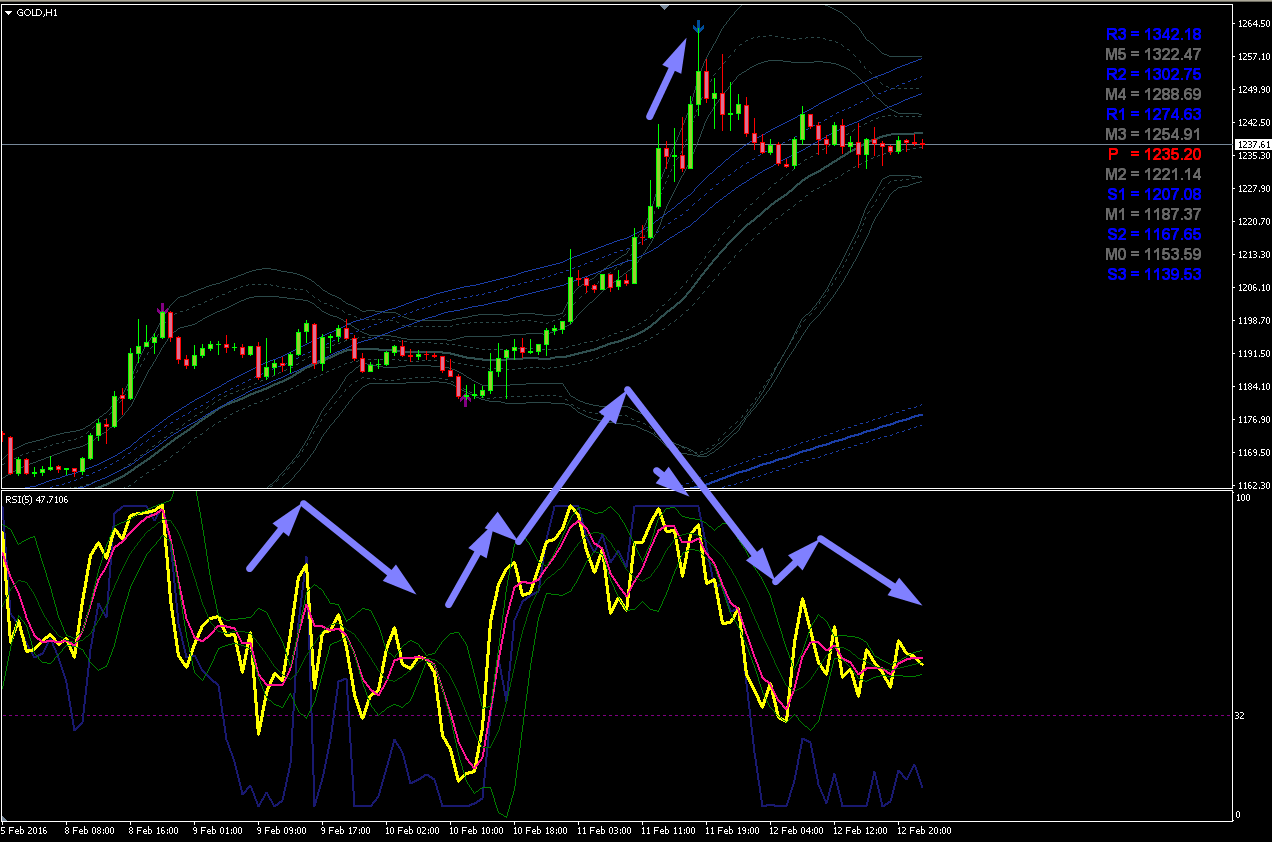This screenshot has width=1272, height=842.
Task: Click the small purple arrow below the large peak
Action: 672,480
